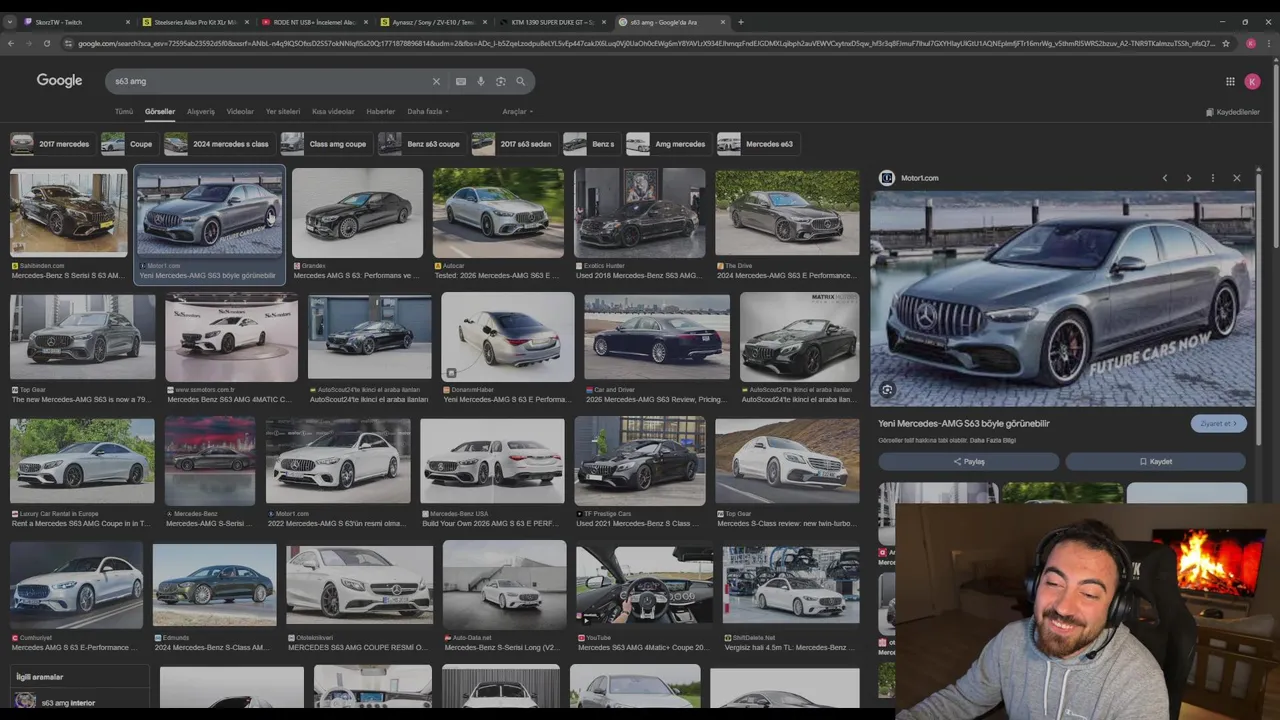Image resolution: width=1280 pixels, height=720 pixels.
Task: Open the Mercedes-Benz USA Build Your Own thumbnail
Action: click(492, 461)
